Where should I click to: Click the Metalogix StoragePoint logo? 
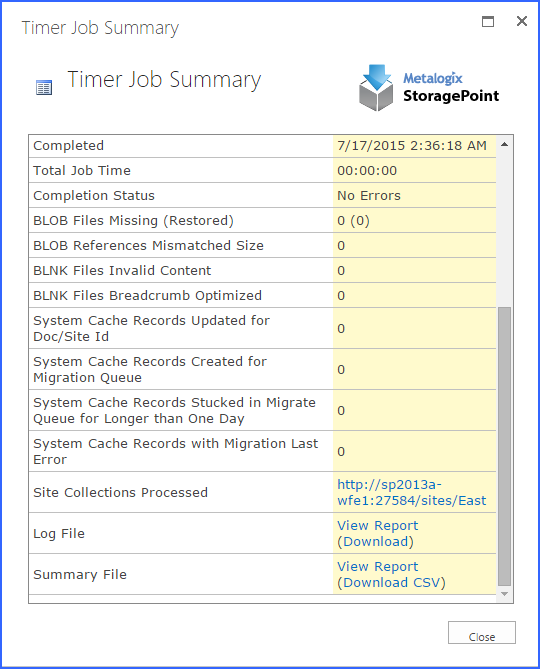coord(429,88)
